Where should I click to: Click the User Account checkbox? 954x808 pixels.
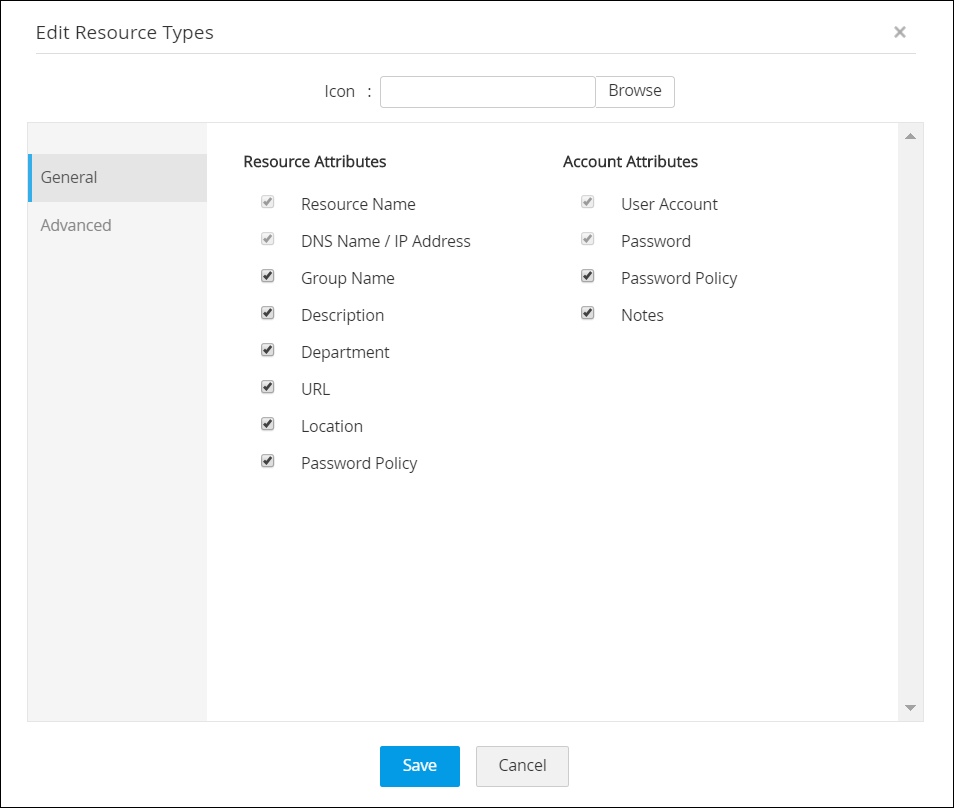tap(587, 202)
